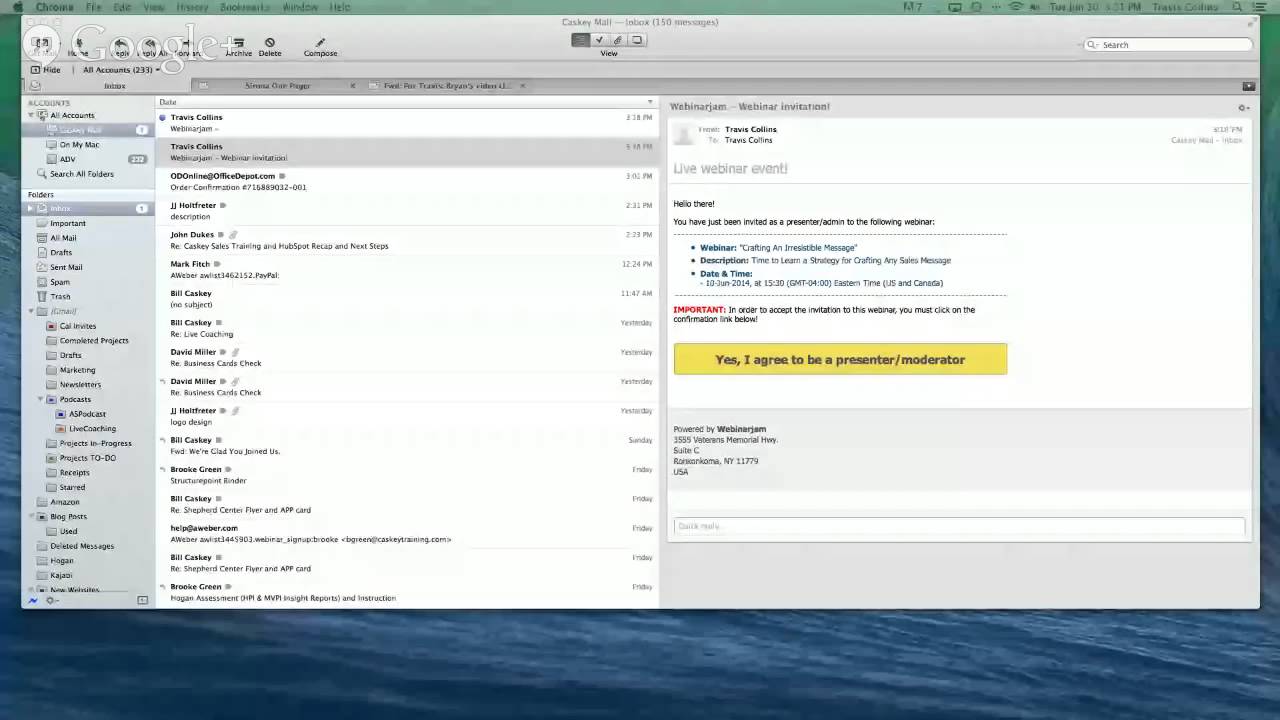The width and height of the screenshot is (1280, 720).
Task: Select the attachment view mode icon
Action: (618, 40)
